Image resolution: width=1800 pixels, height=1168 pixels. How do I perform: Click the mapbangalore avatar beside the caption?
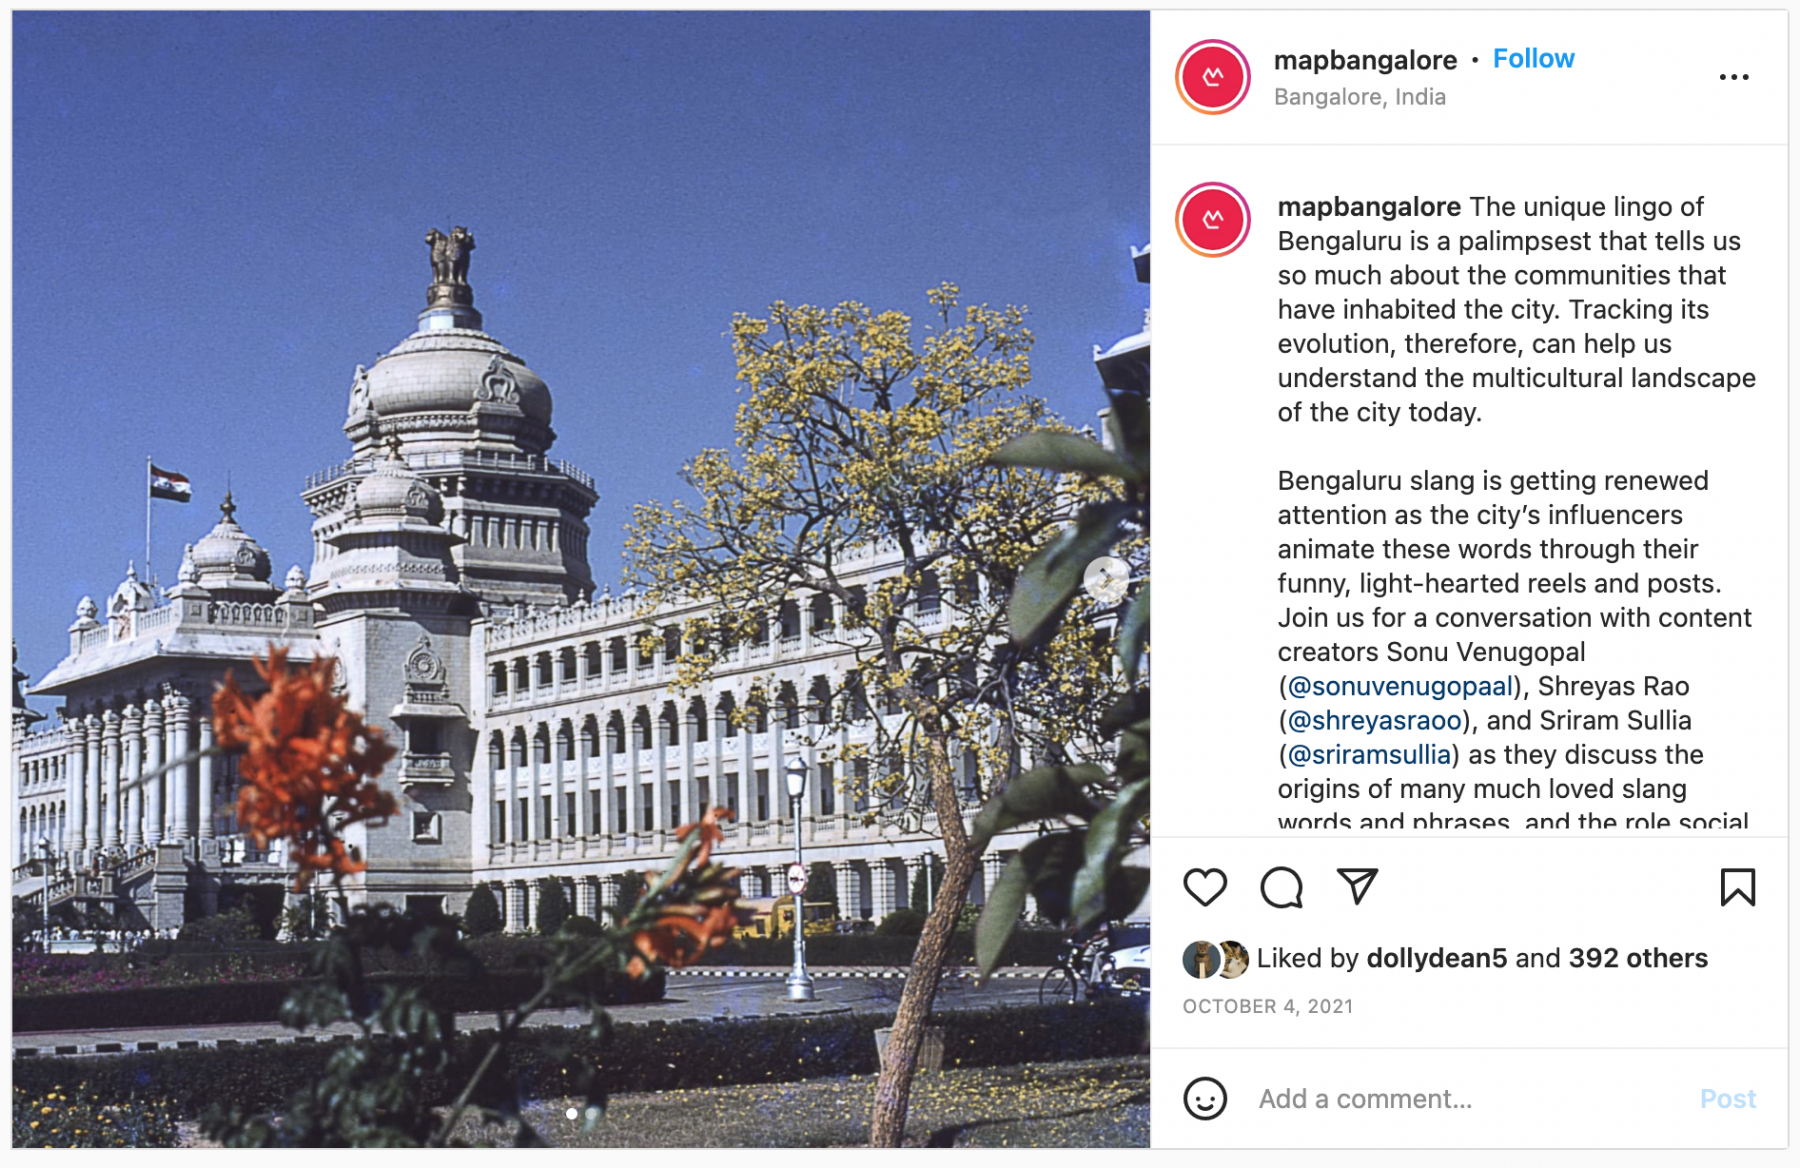pos(1213,220)
